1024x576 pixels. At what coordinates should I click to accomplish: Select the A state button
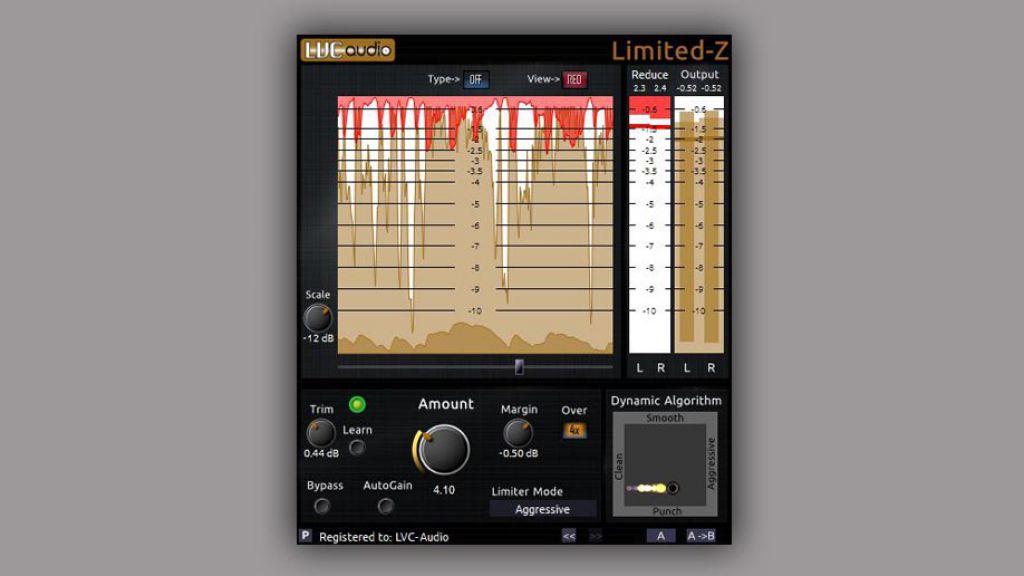point(661,536)
